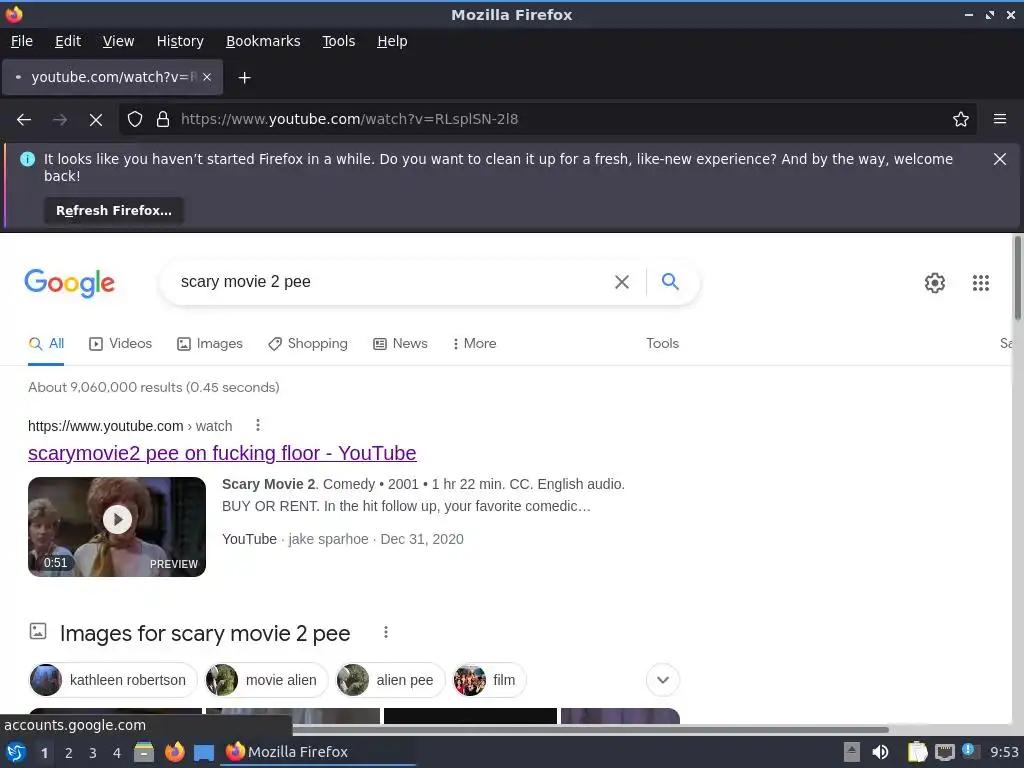
Task: Open the Firefox hamburger application menu
Action: click(1000, 119)
